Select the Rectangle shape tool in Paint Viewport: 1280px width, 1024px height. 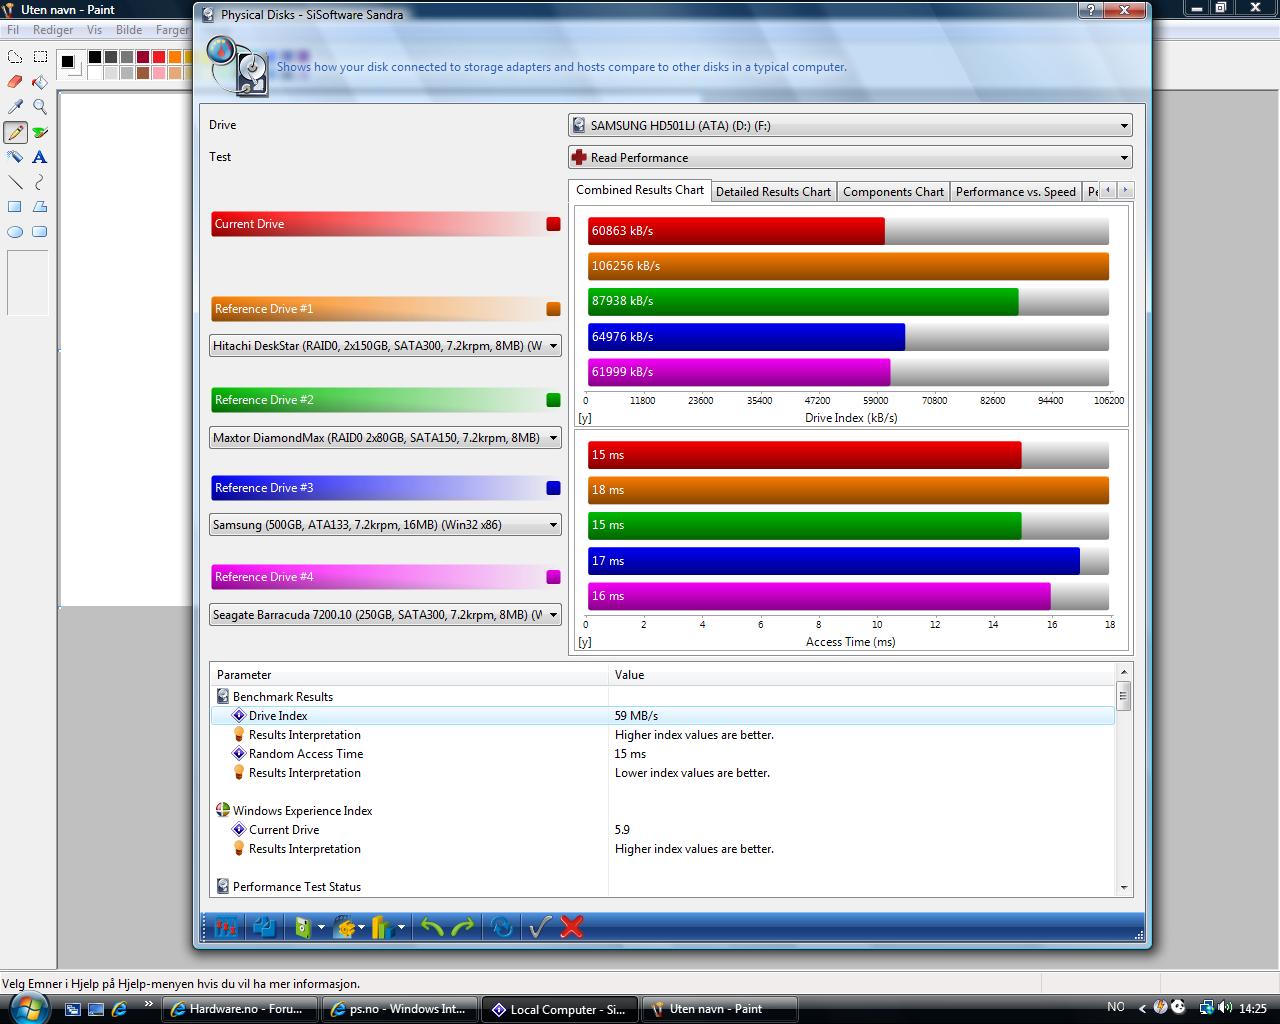coord(15,207)
